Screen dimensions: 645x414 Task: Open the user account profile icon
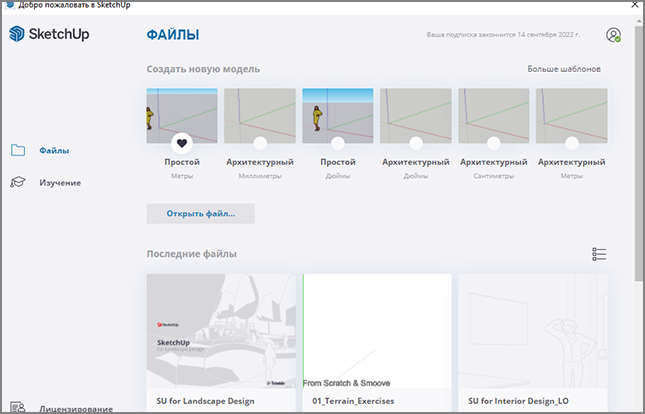613,35
